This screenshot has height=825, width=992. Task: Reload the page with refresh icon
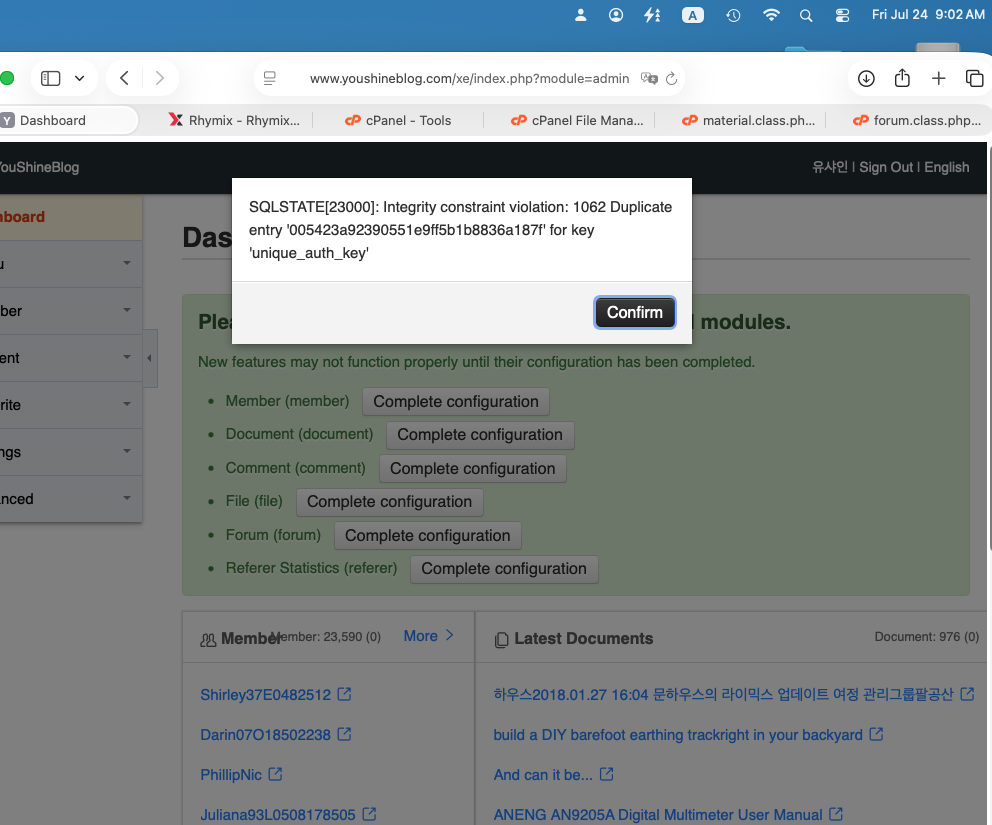click(x=672, y=78)
